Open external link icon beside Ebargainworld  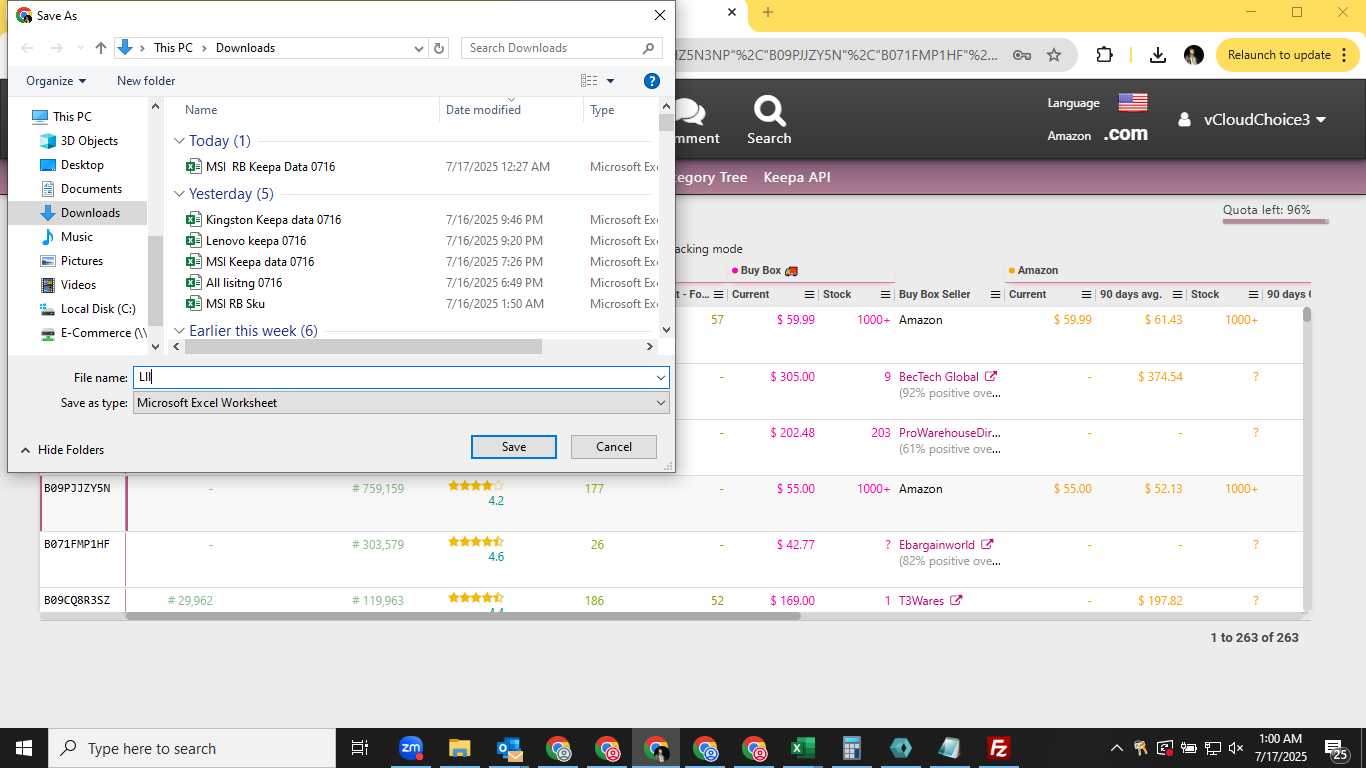[x=987, y=545]
